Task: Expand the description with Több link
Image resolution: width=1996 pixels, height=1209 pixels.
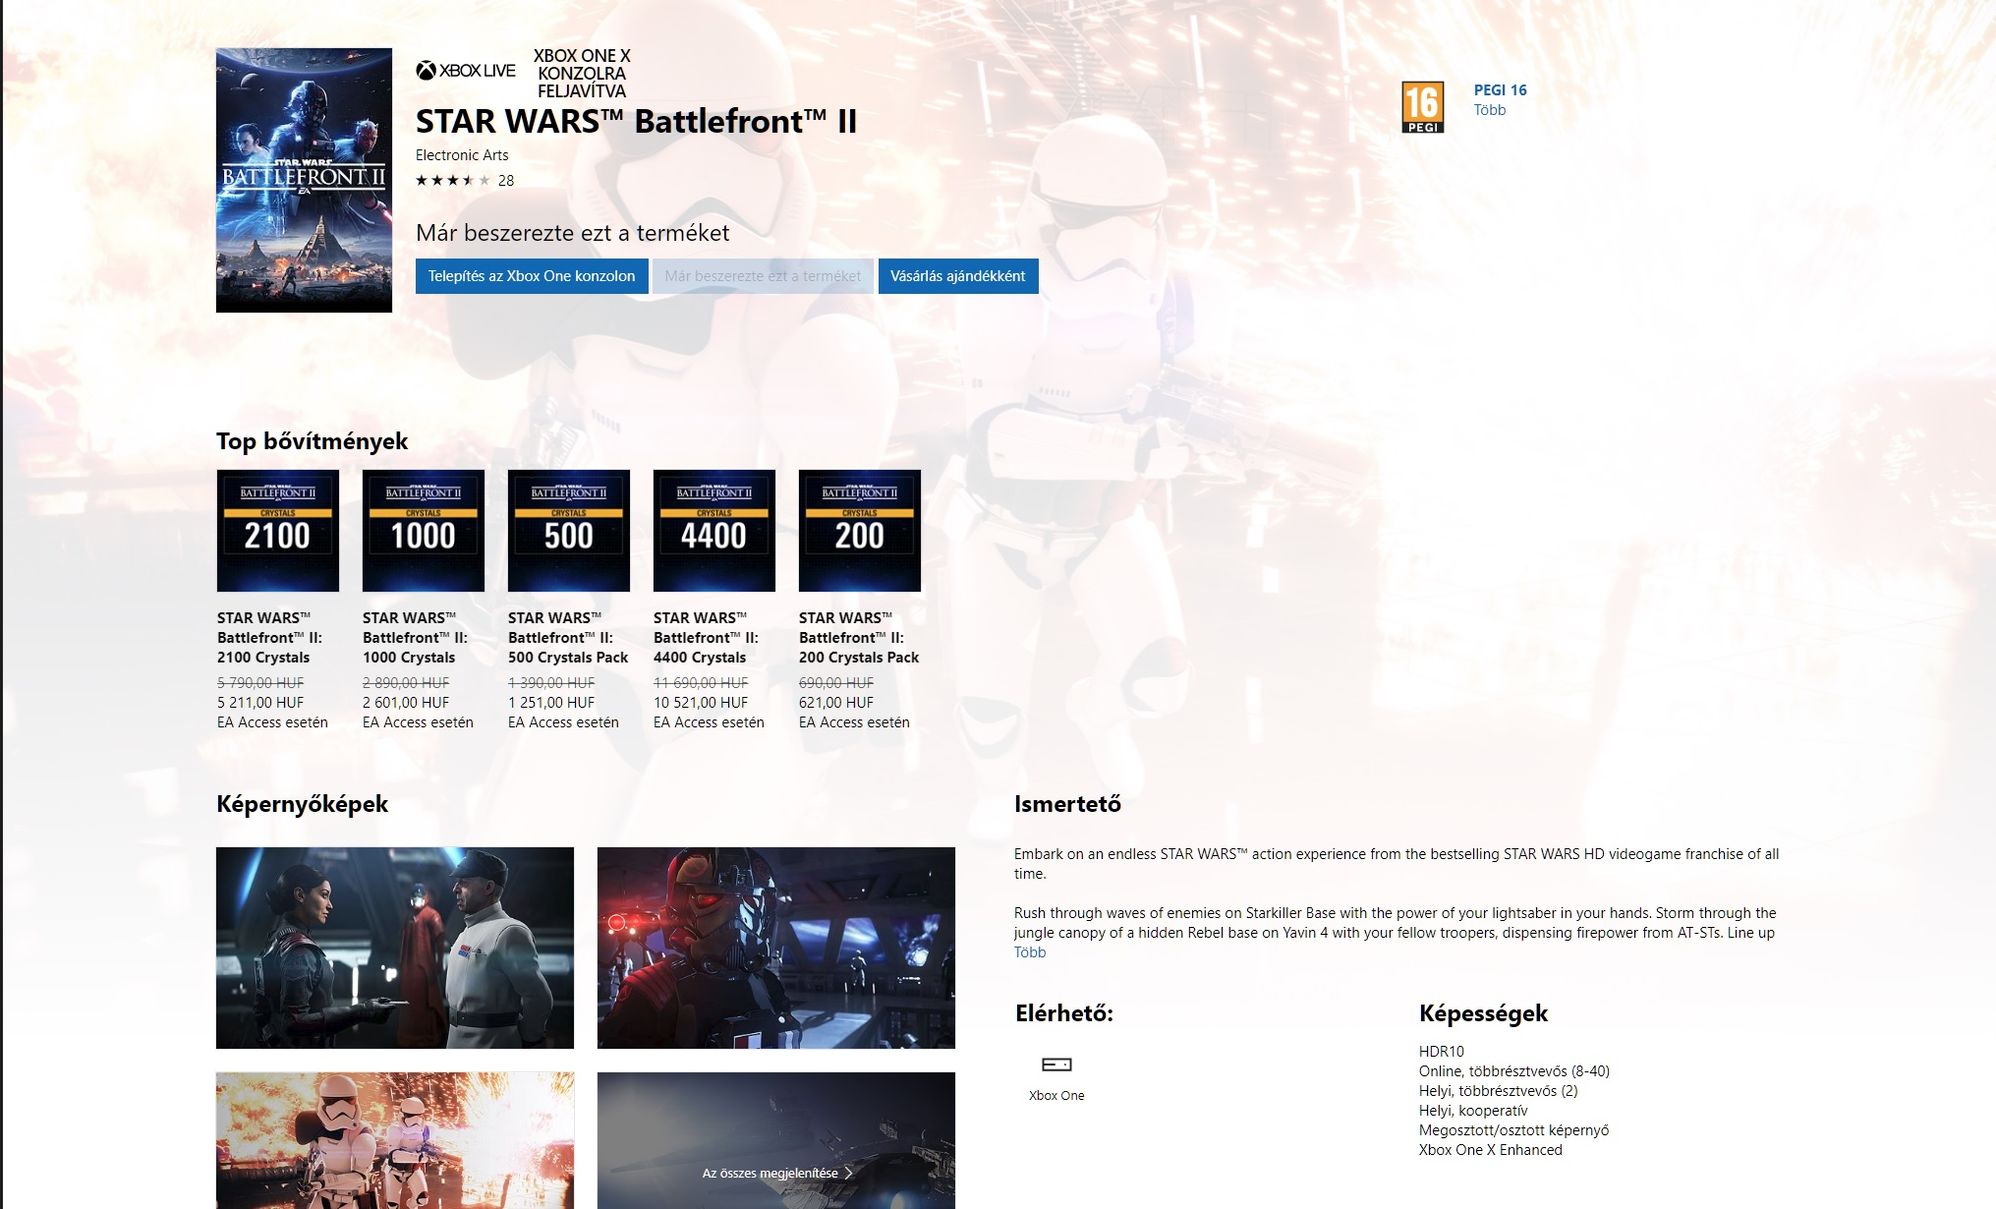Action: coord(1029,952)
